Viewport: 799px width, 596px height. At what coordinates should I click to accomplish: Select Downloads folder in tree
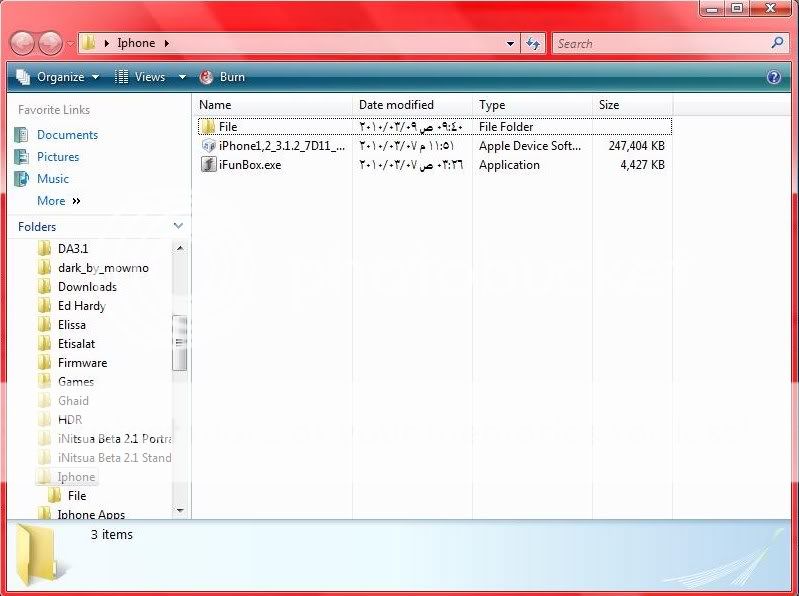[87, 287]
